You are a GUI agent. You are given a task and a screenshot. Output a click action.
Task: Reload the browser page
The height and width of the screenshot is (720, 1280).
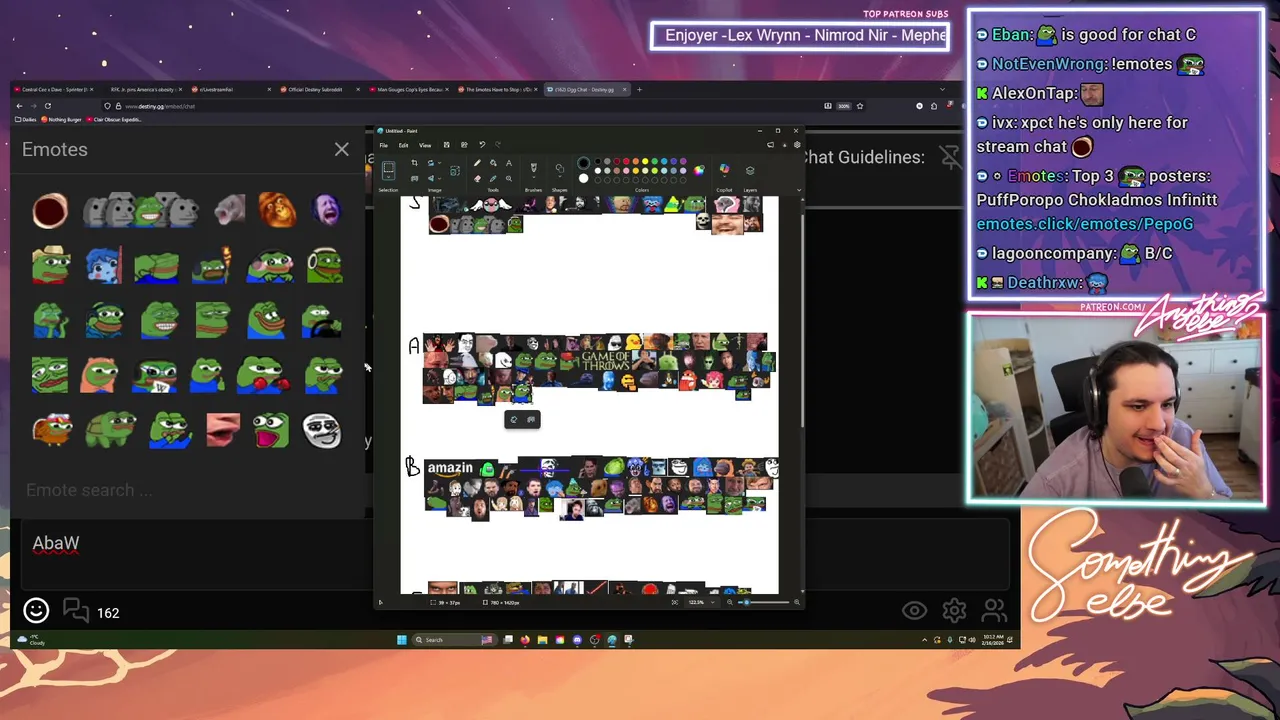47,106
